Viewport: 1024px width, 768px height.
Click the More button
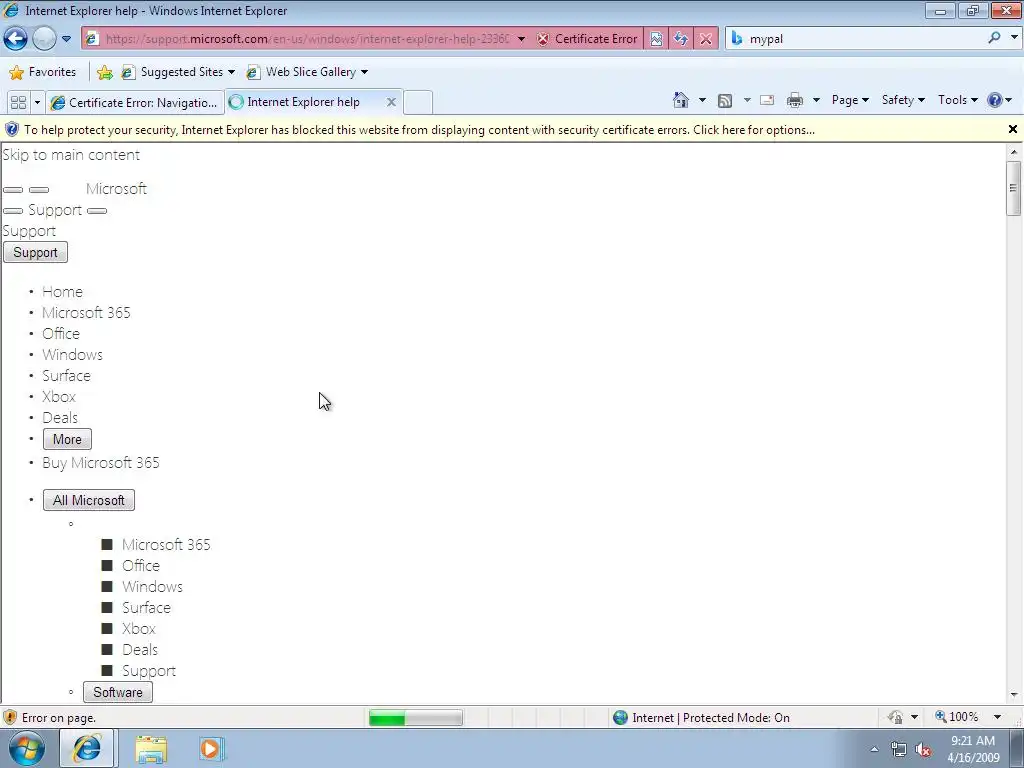coord(67,439)
